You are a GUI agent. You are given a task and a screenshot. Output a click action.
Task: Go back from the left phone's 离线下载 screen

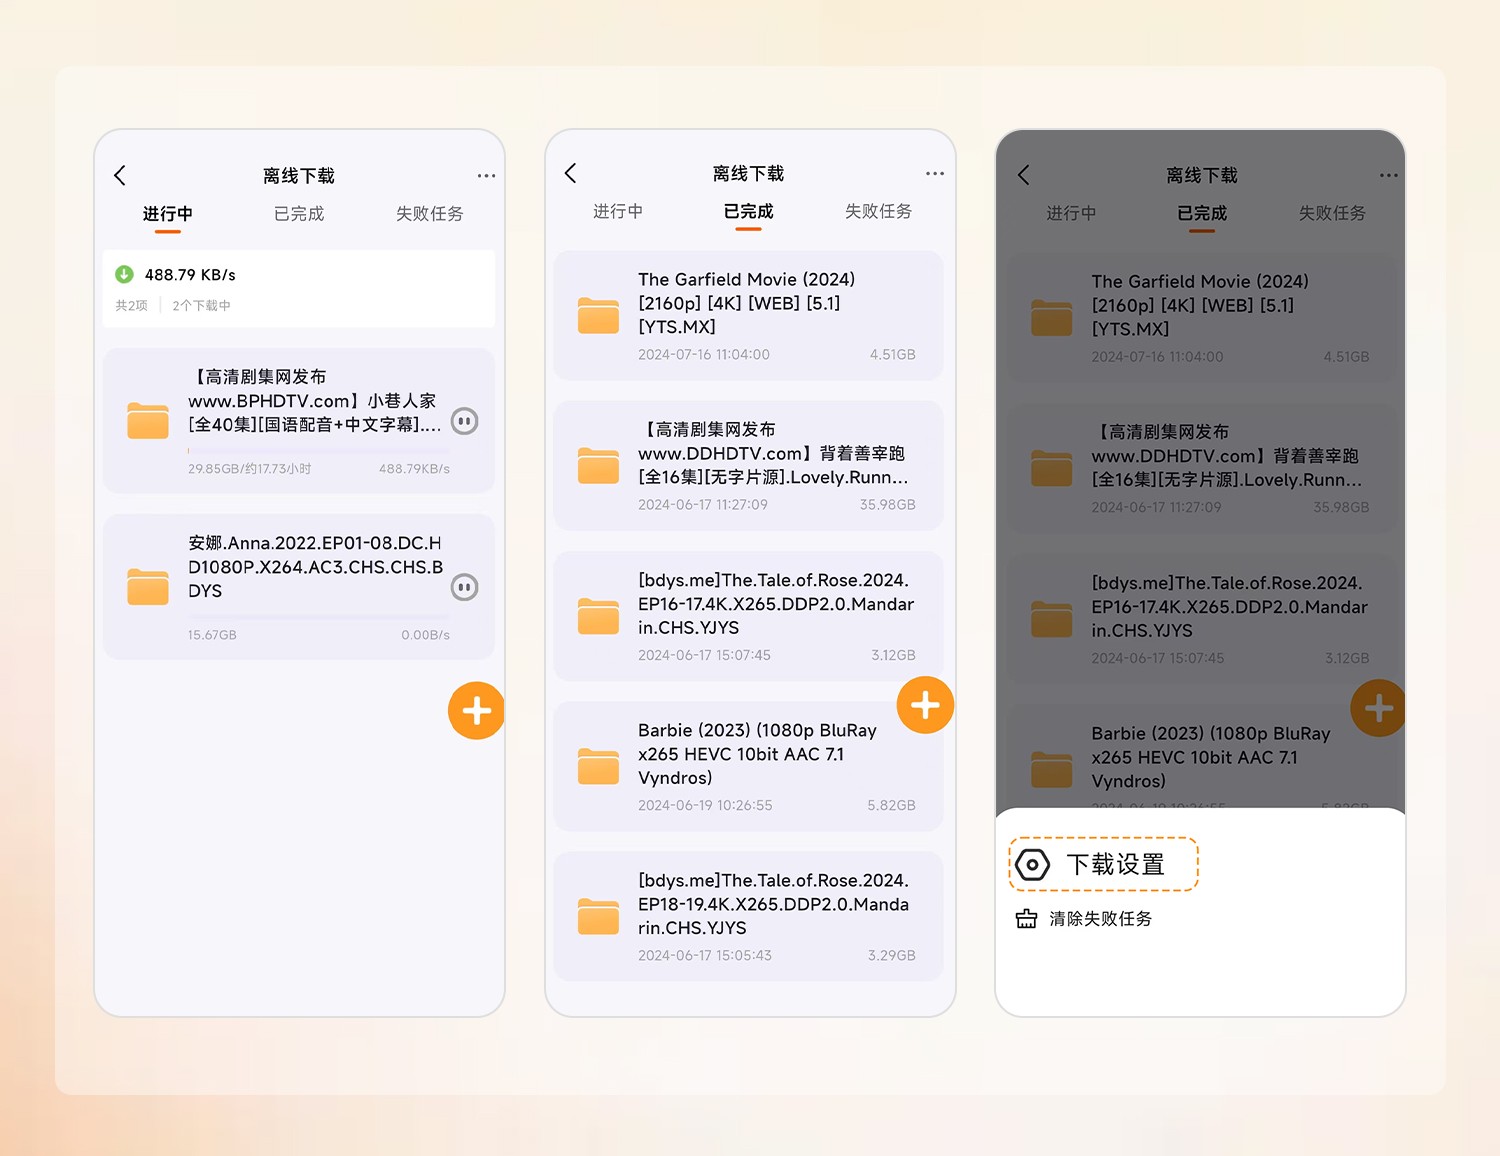pos(120,176)
